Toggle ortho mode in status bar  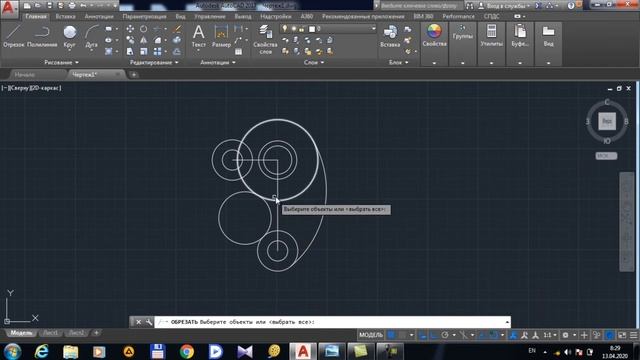(434, 335)
